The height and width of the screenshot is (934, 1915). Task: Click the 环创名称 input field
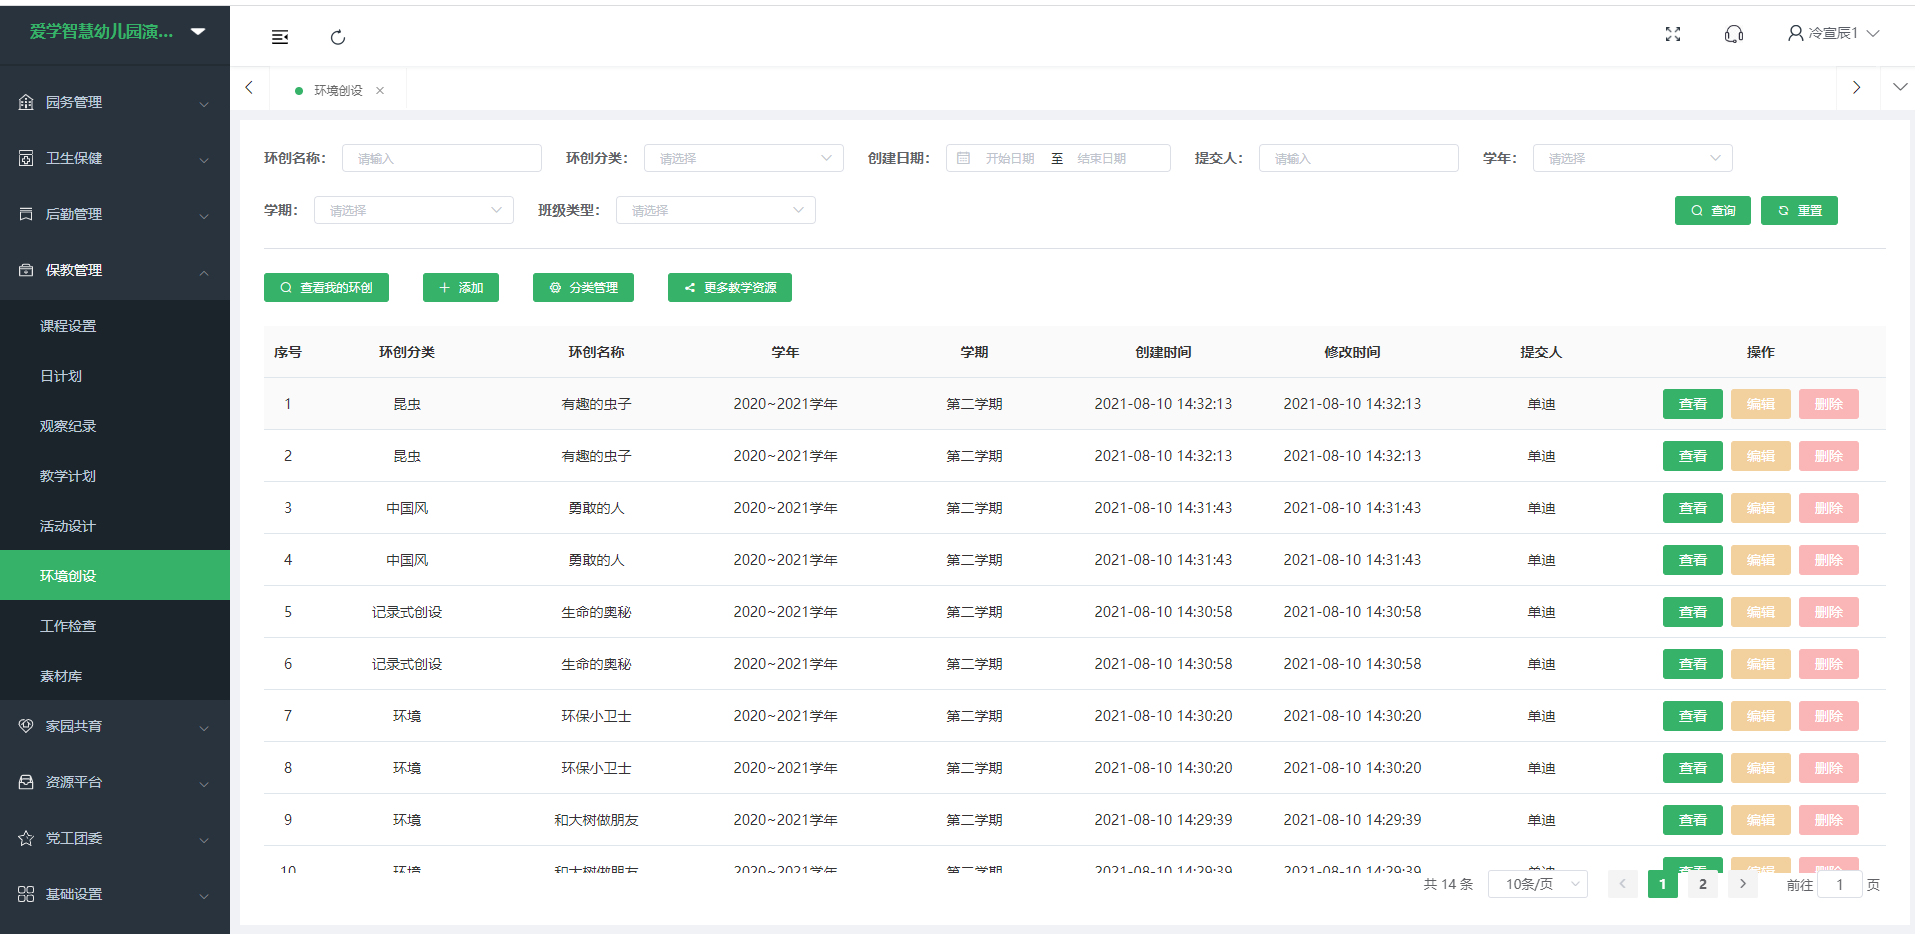click(x=442, y=158)
